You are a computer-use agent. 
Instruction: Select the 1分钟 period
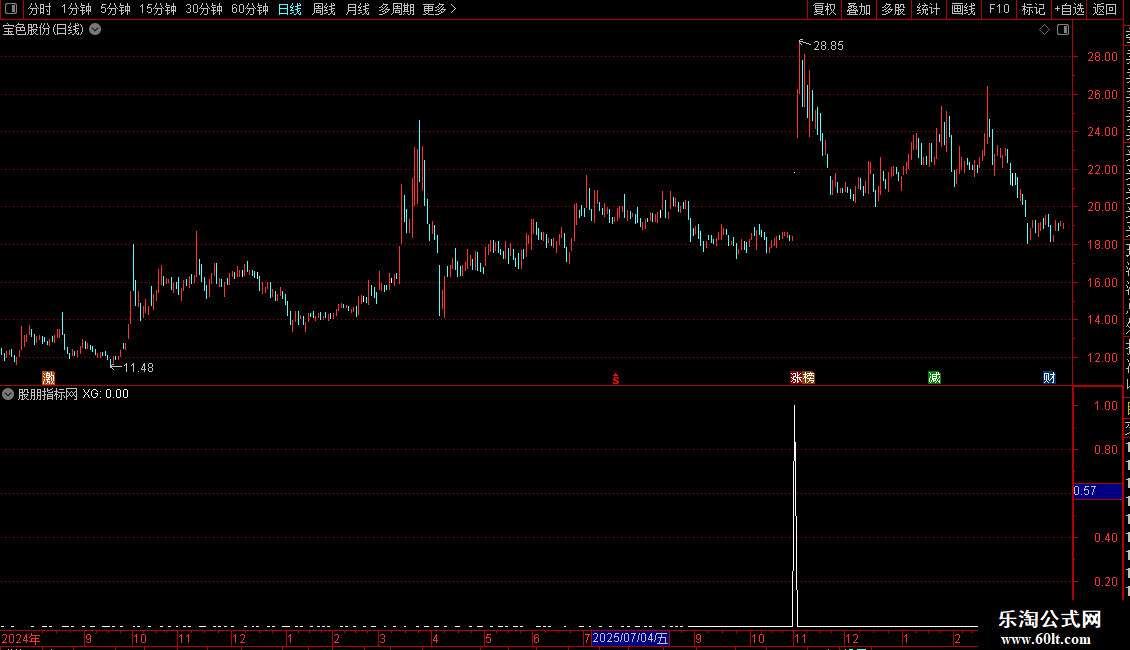click(76, 9)
